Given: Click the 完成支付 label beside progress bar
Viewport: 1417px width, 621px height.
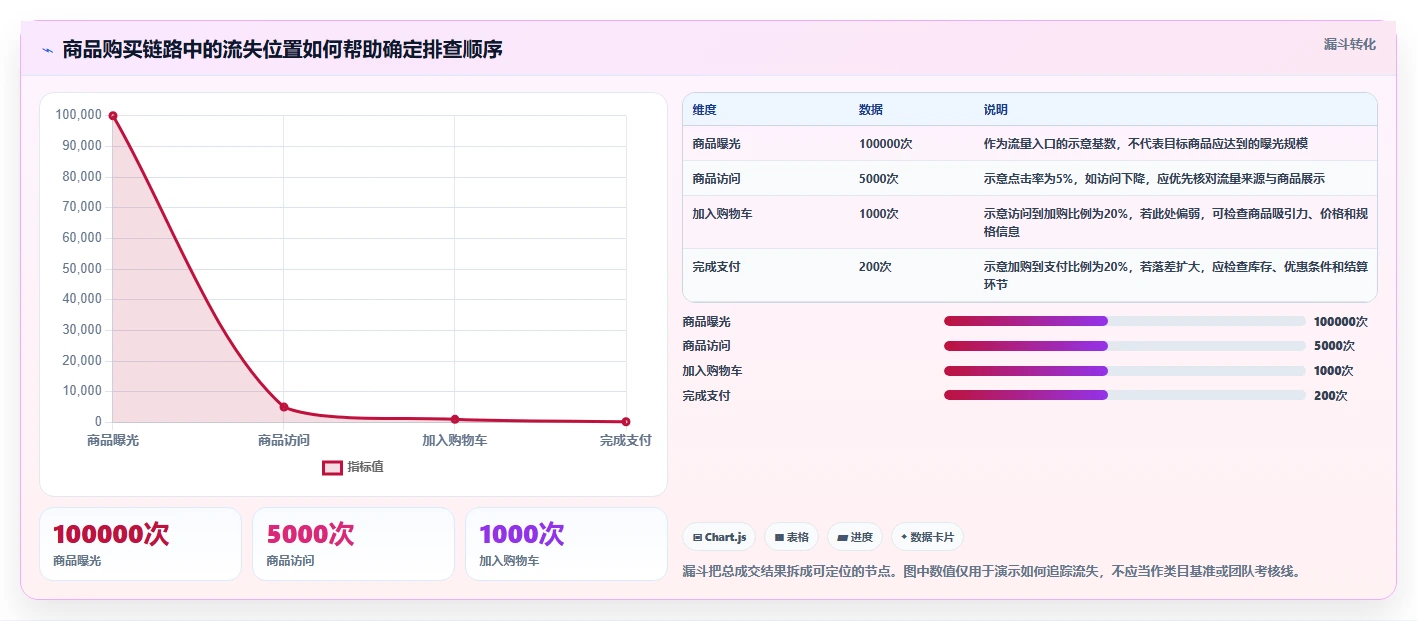Looking at the screenshot, I should pyautogui.click(x=707, y=396).
